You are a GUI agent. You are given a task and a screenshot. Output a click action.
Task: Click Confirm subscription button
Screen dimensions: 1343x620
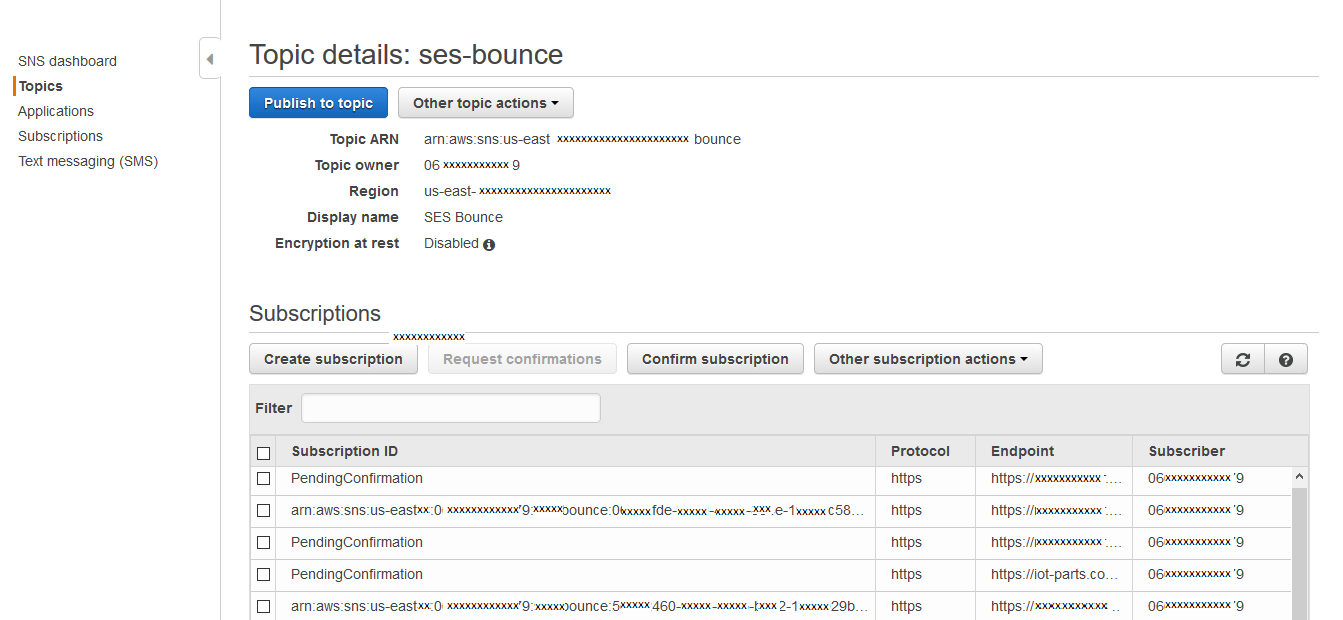pos(715,360)
